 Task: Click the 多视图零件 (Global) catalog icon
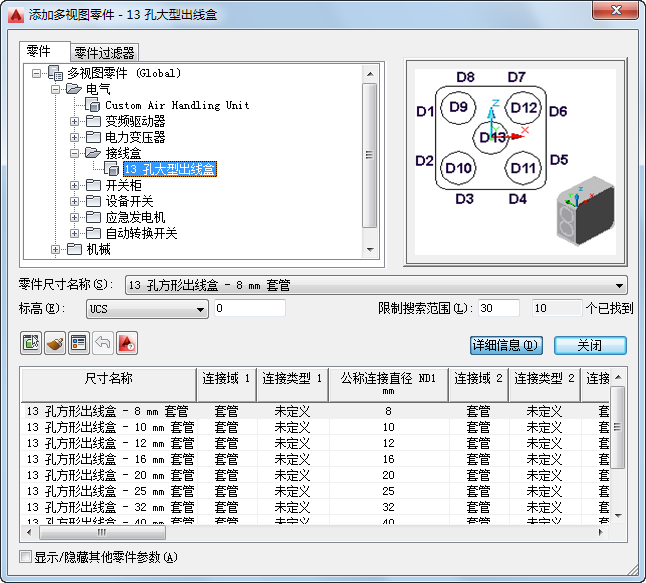[55, 73]
